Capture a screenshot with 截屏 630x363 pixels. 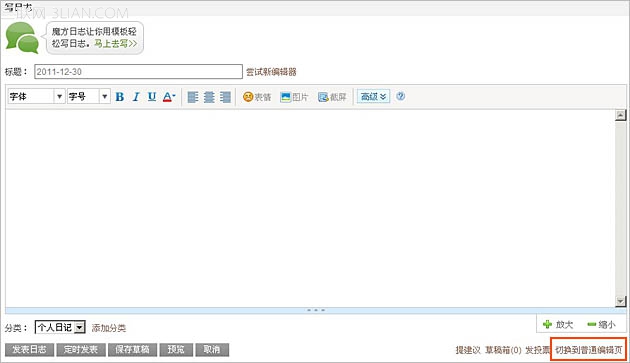coord(332,97)
